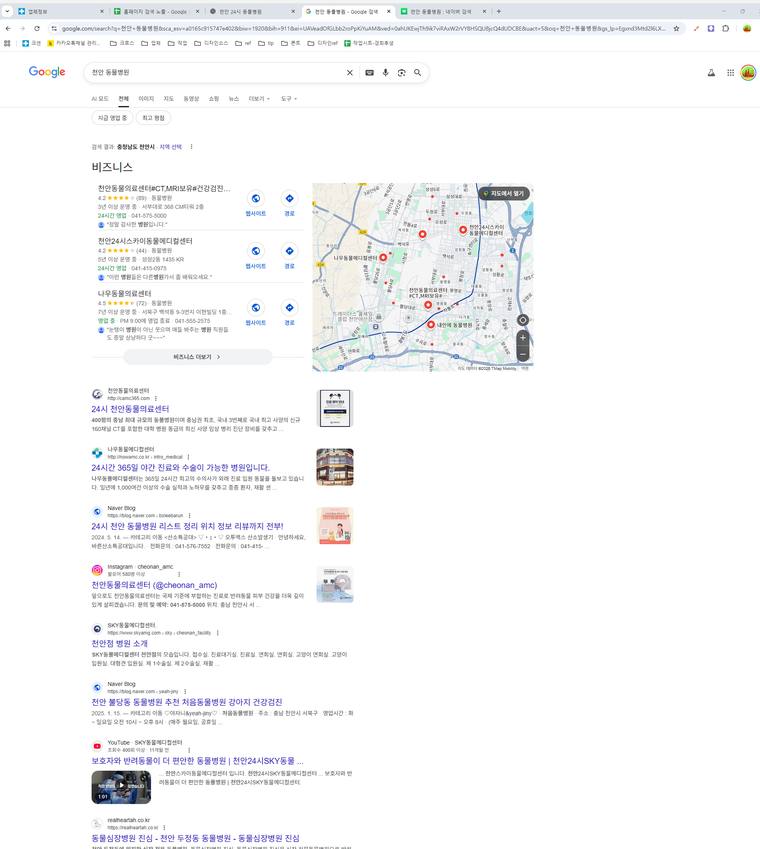Switch to the 동영상 tab

(x=191, y=99)
